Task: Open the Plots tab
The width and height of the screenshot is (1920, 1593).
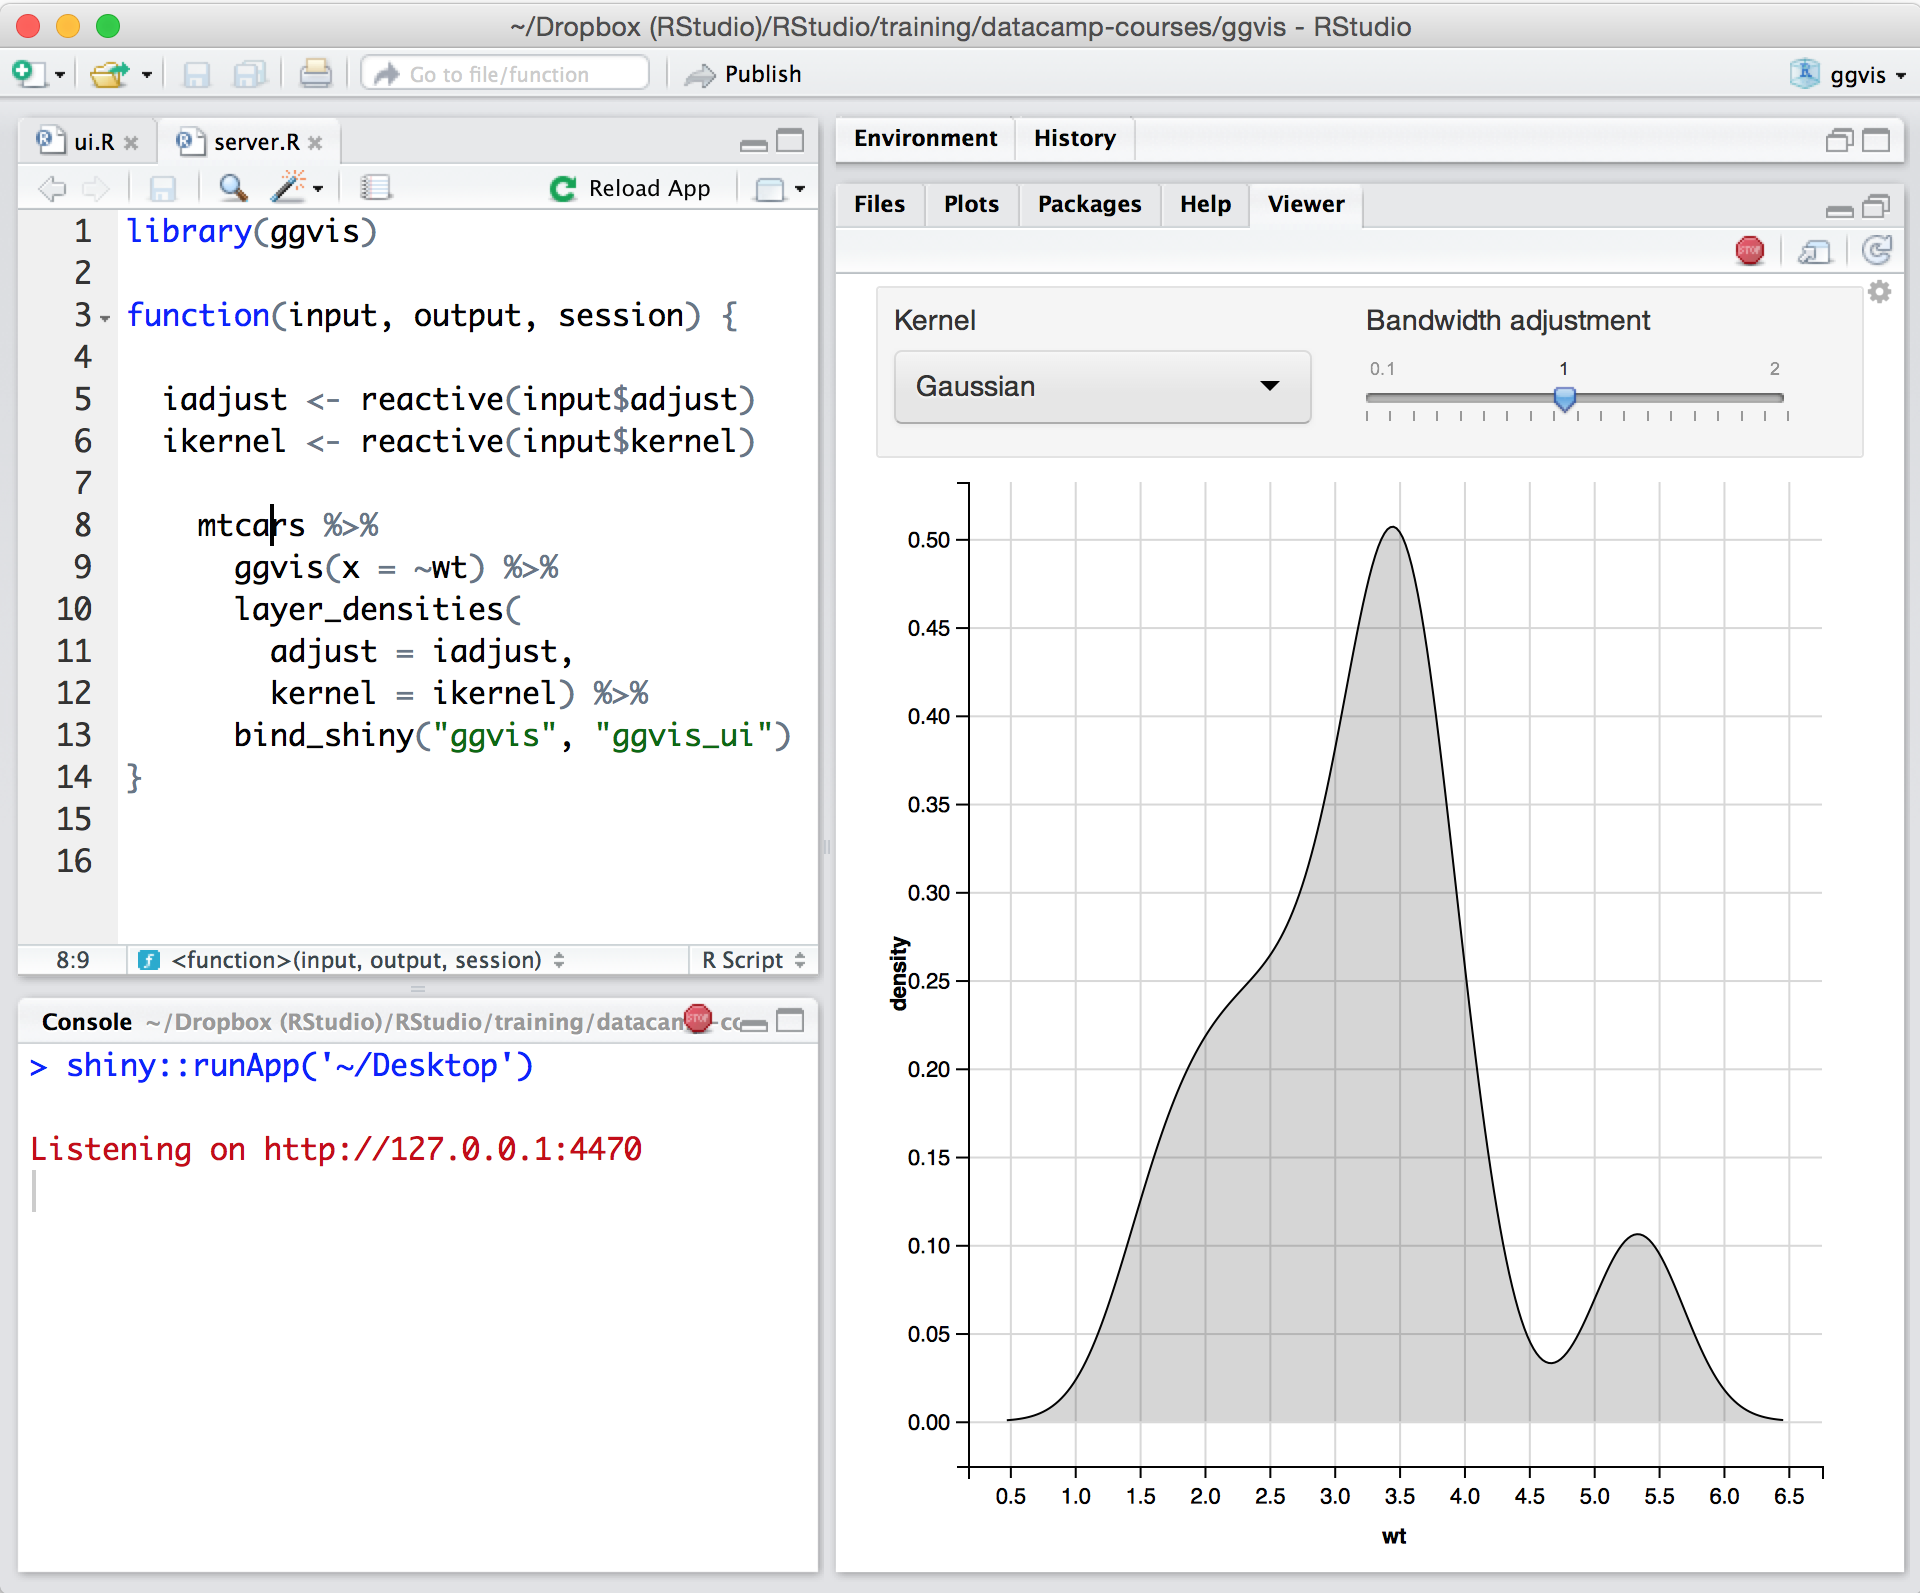Action: pyautogui.click(x=970, y=204)
